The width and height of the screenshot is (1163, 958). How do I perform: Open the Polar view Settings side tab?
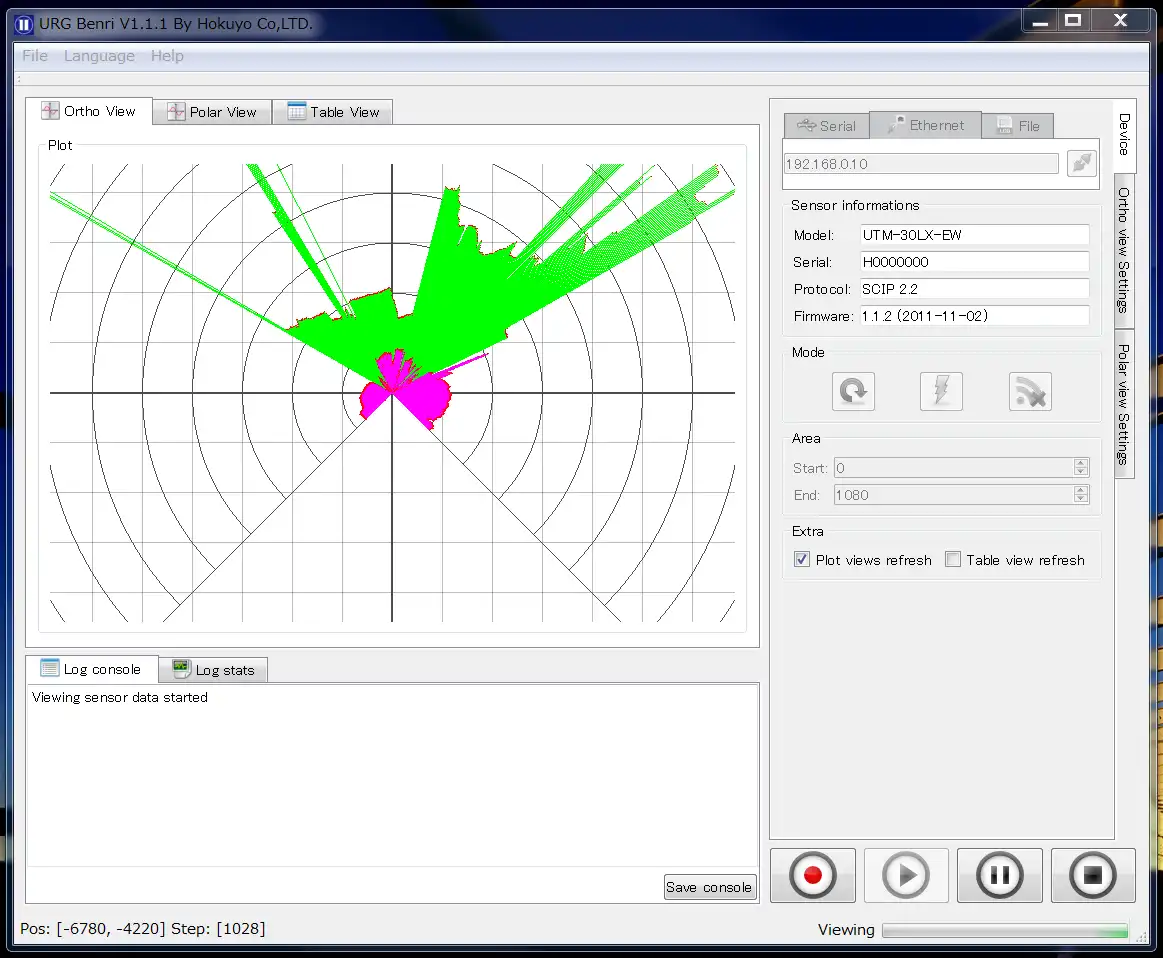click(x=1124, y=405)
